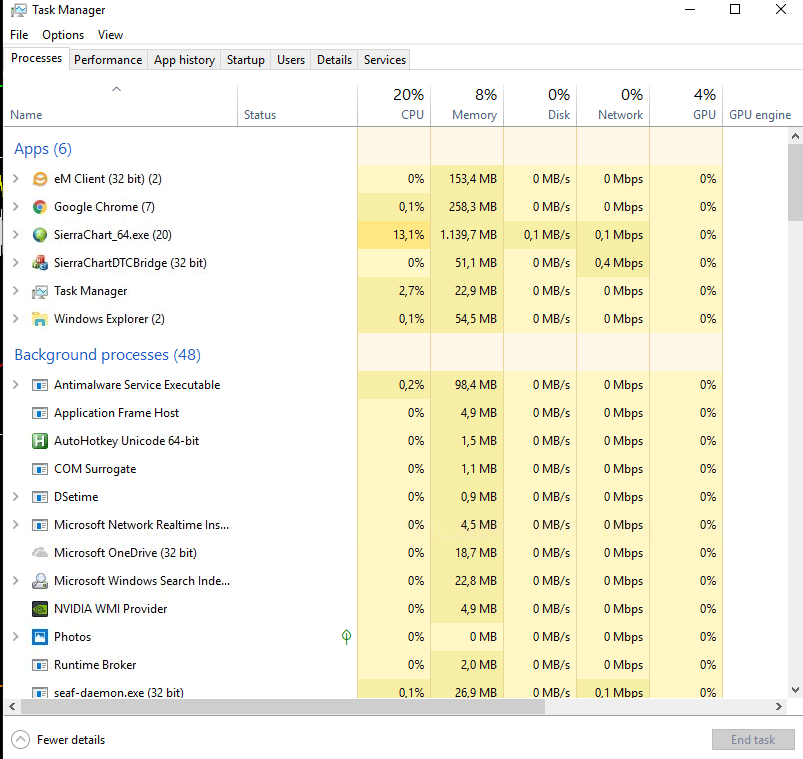This screenshot has width=803, height=759.
Task: Click the Windows Search Indexer icon
Action: [39, 581]
